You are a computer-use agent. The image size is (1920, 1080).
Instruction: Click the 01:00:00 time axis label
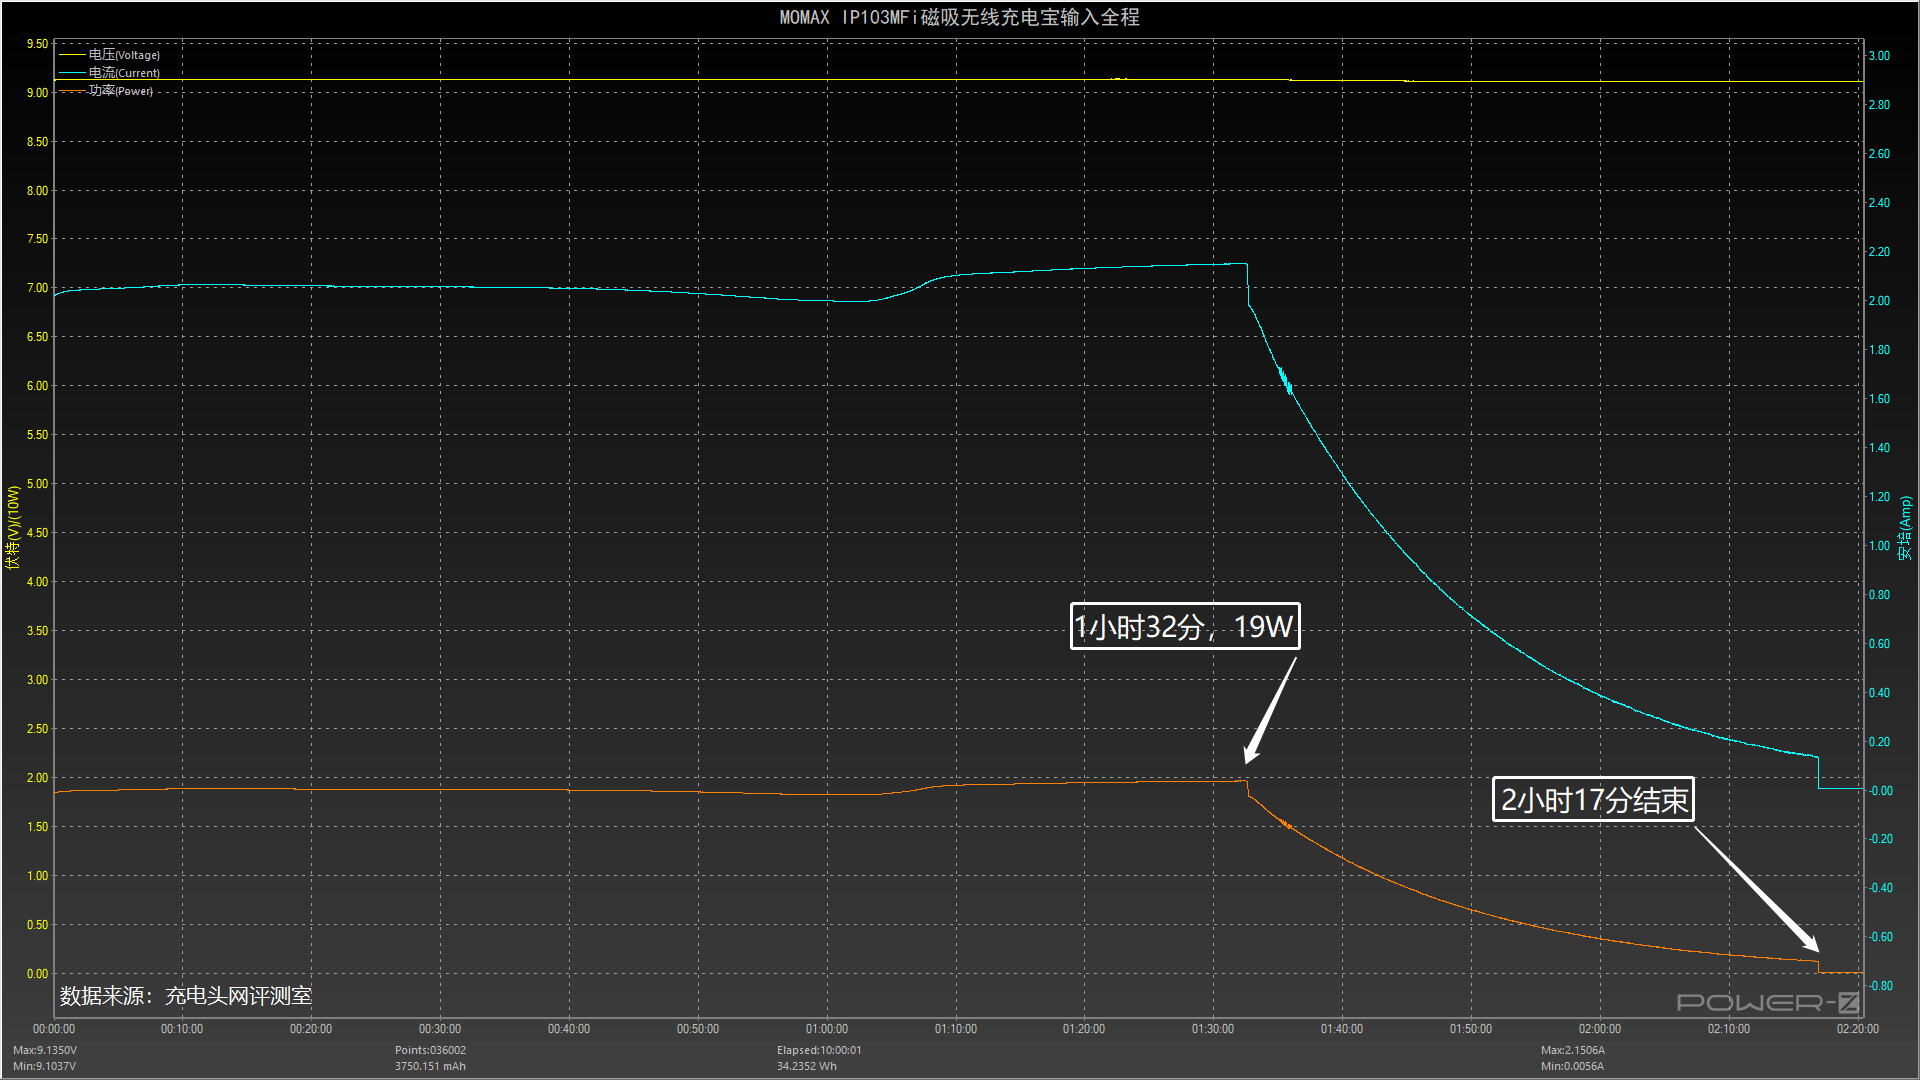[x=826, y=1029]
